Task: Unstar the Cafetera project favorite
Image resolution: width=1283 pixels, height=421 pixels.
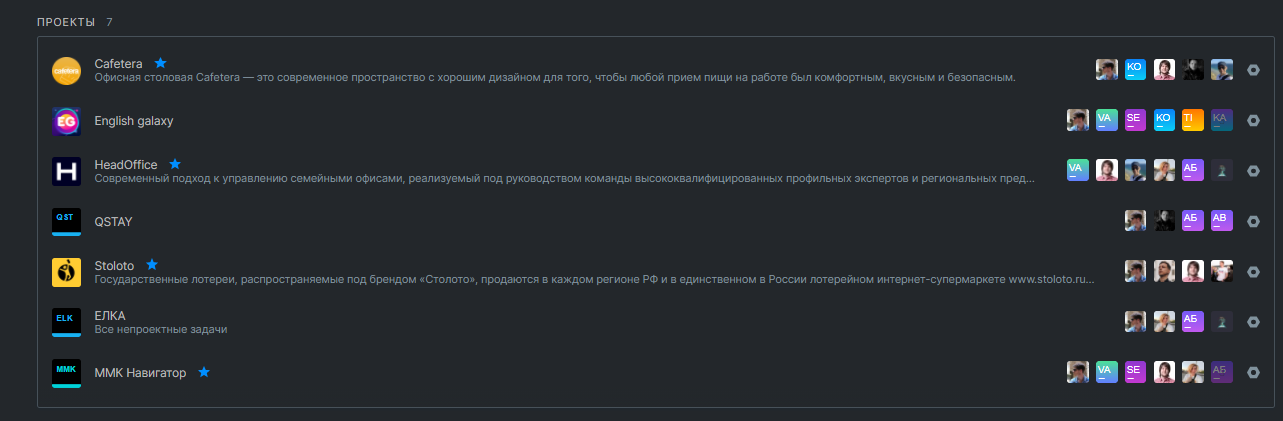Action: (160, 63)
